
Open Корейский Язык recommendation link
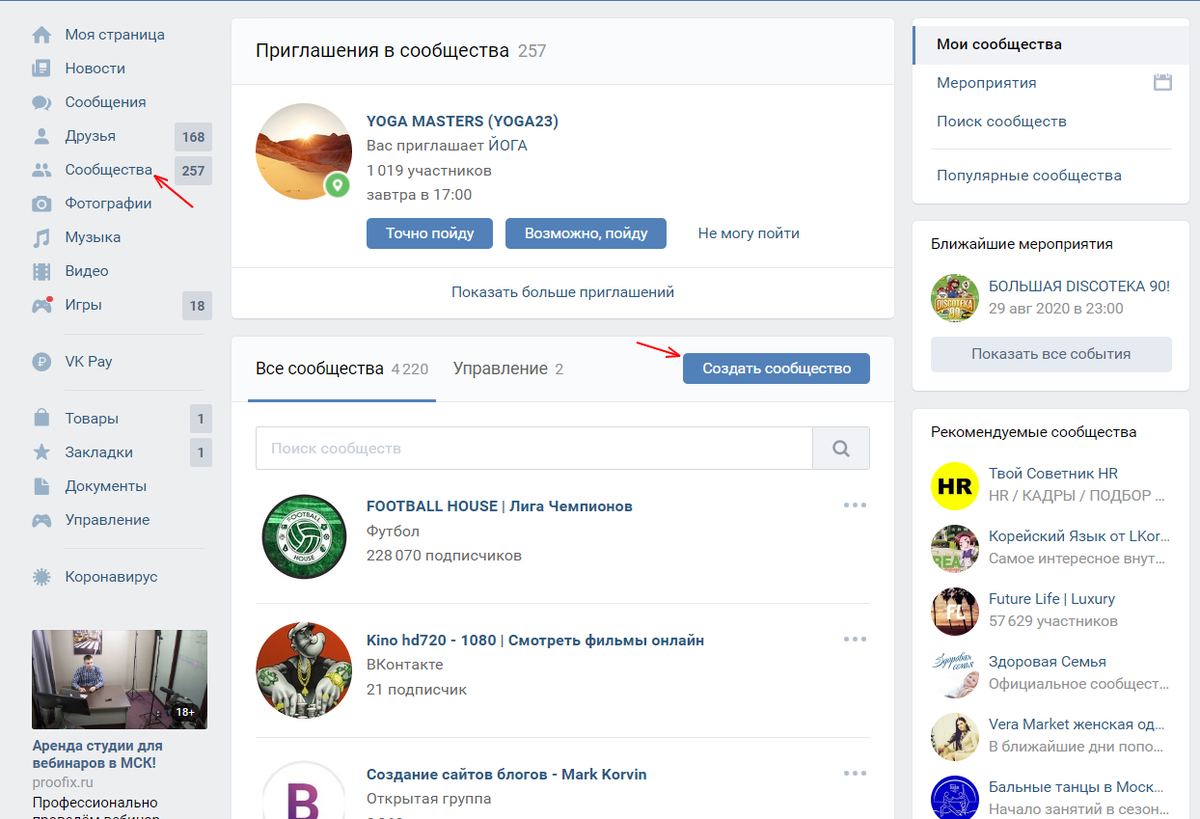[x=1079, y=536]
